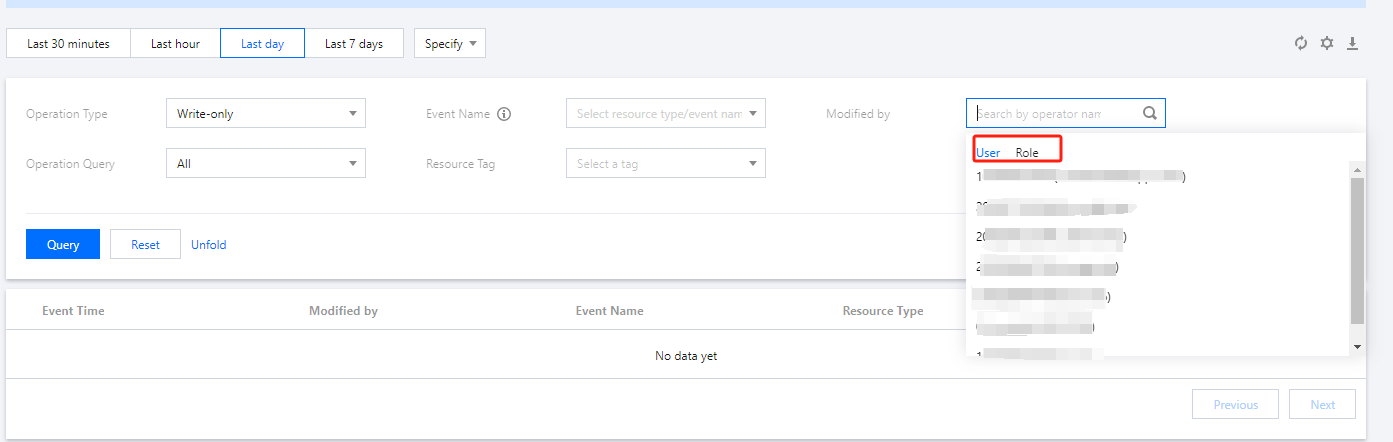Click the Unfold link
The image size is (1393, 442).
click(209, 244)
